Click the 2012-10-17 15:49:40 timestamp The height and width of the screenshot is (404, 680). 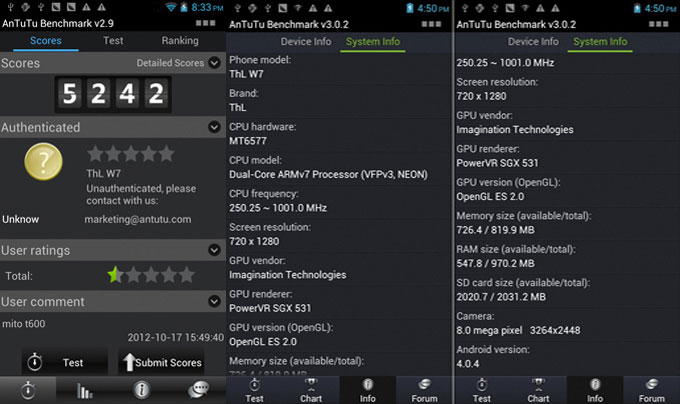[x=176, y=337]
